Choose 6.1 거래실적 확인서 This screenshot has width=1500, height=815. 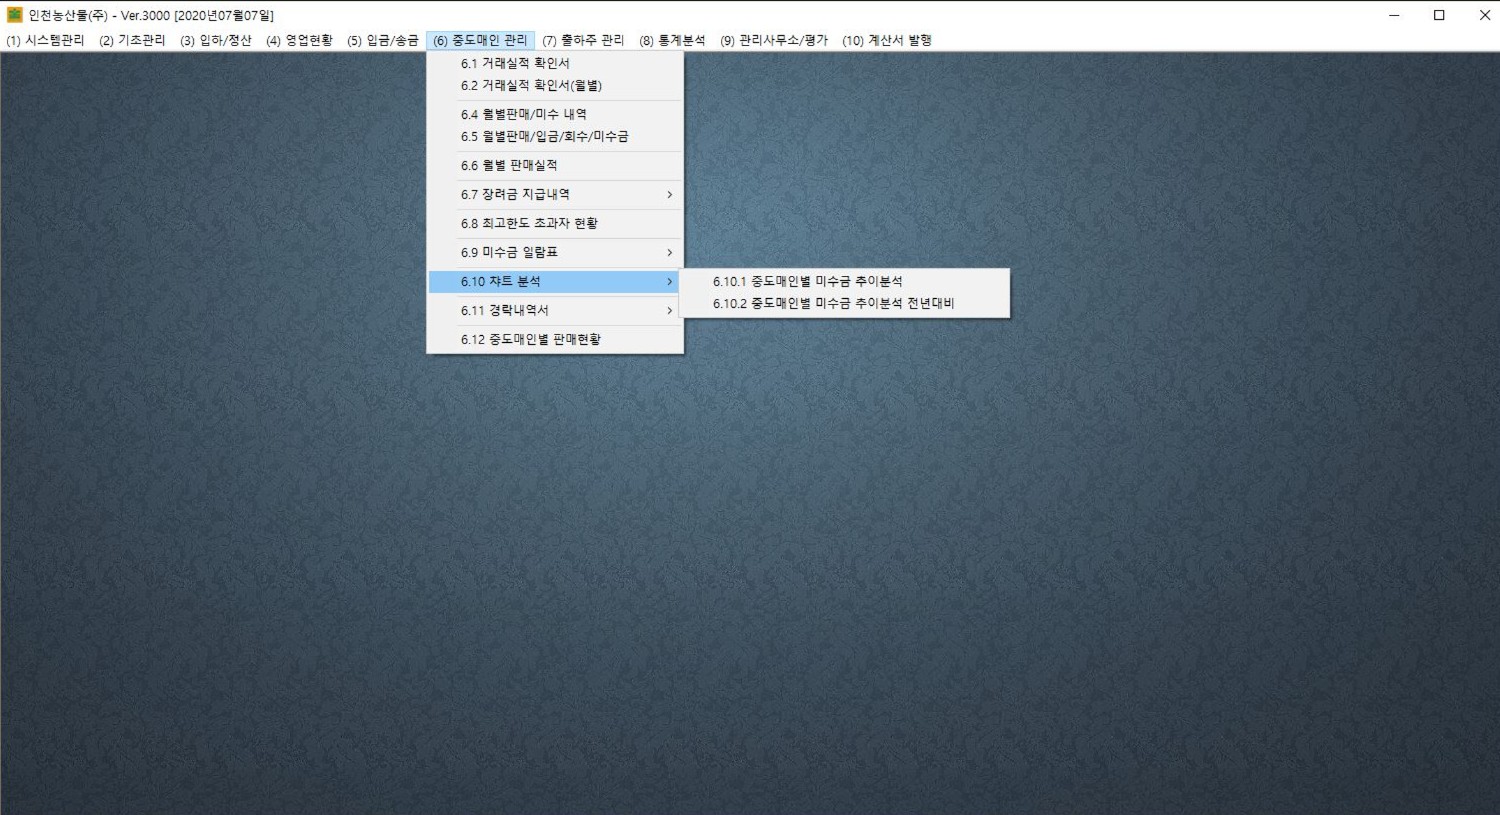pos(515,63)
